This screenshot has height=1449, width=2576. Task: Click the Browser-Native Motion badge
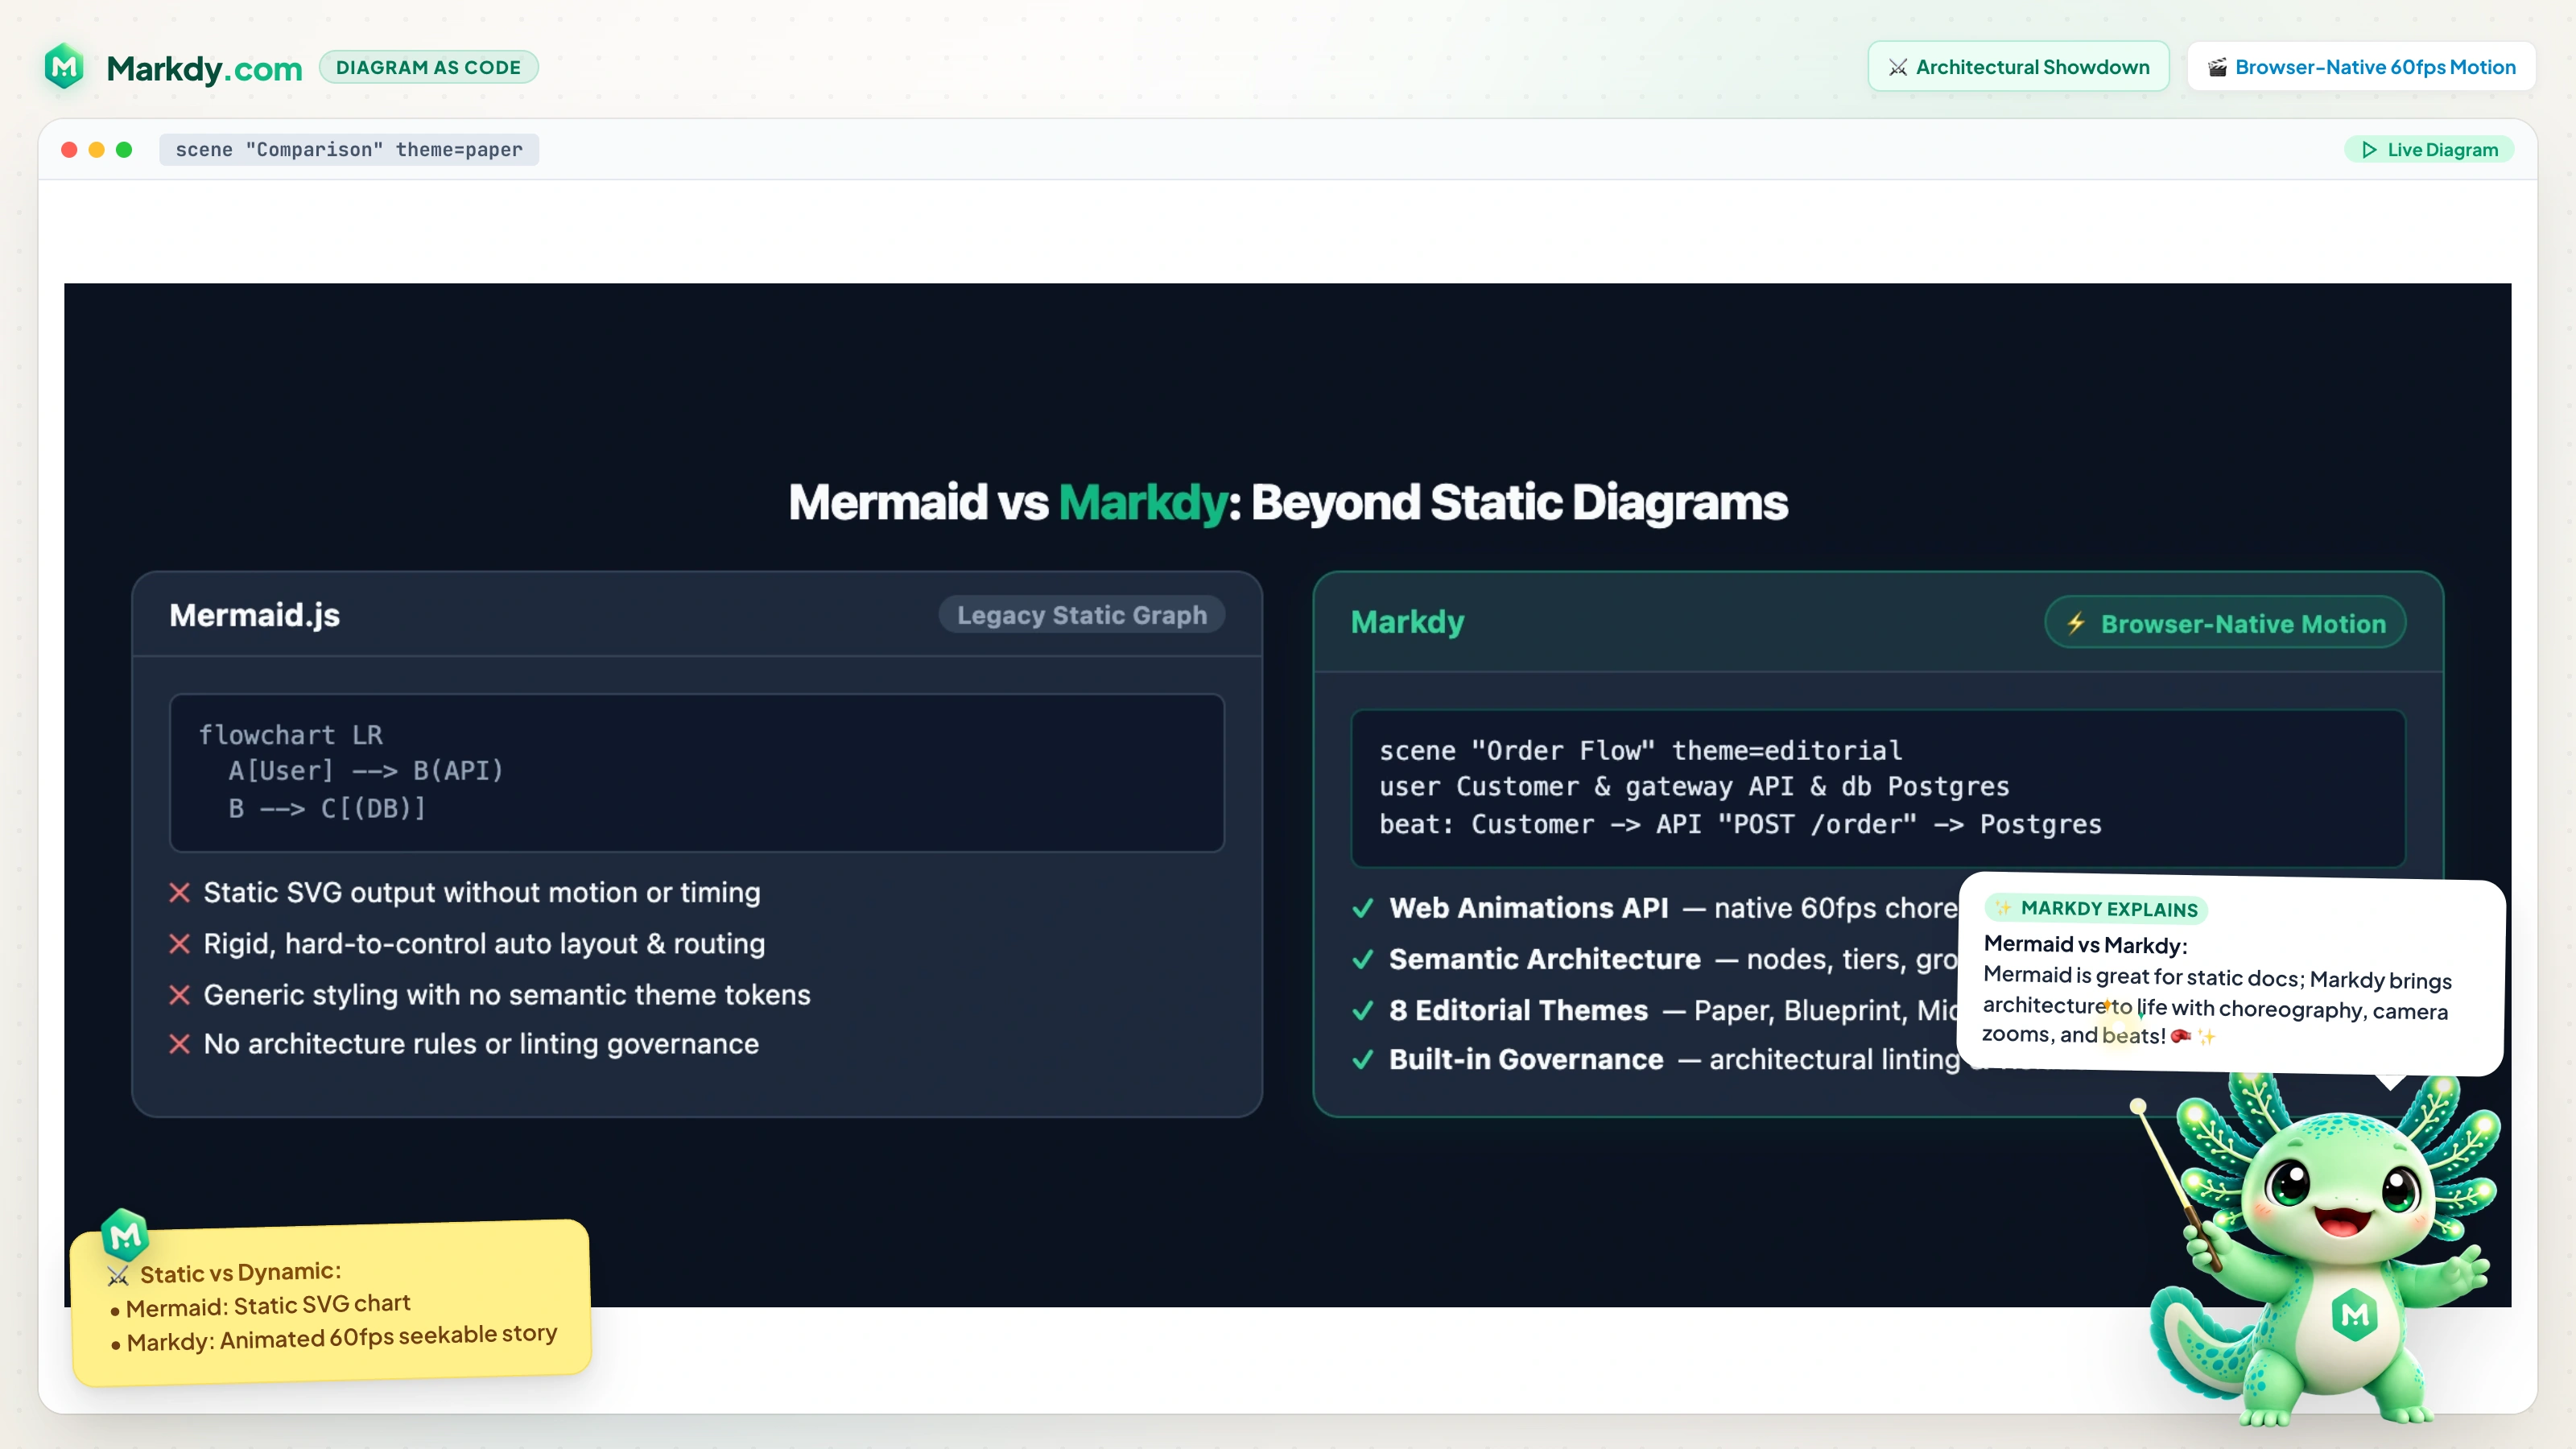pyautogui.click(x=2225, y=623)
